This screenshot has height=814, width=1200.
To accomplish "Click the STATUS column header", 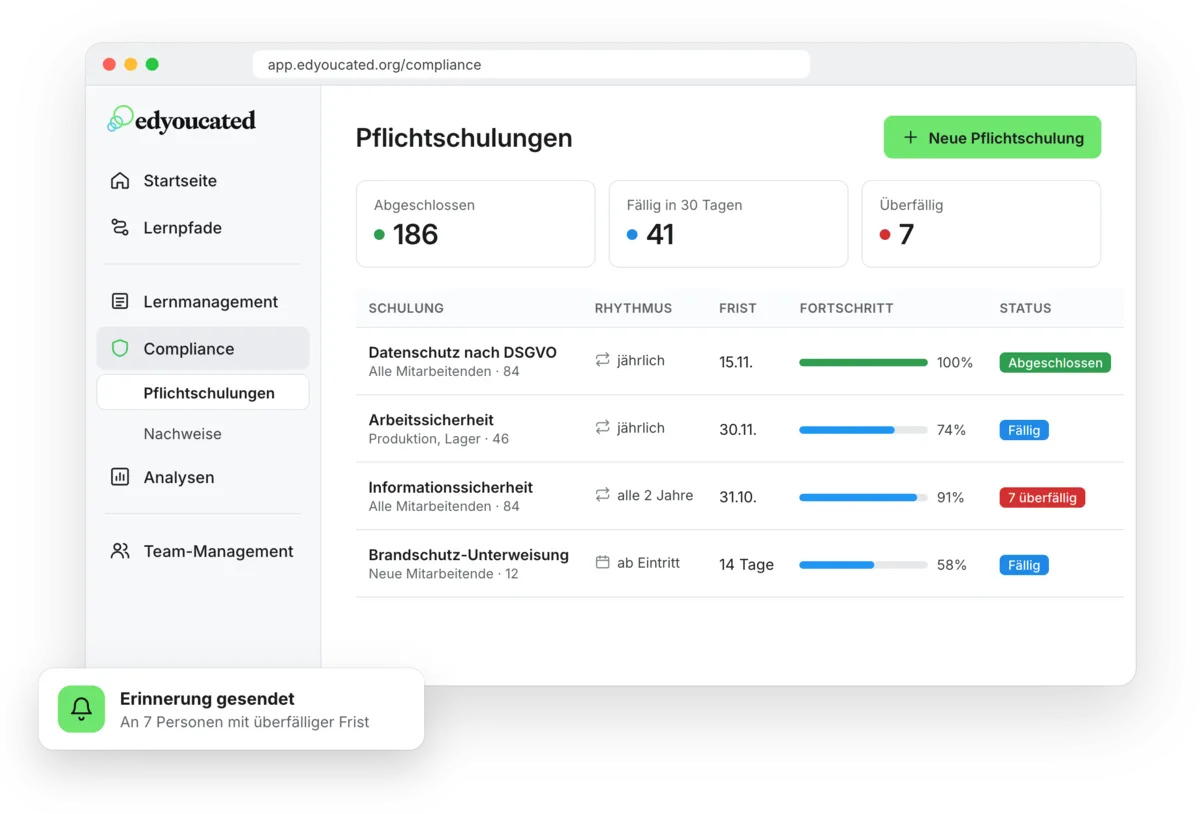I will click(1025, 308).
